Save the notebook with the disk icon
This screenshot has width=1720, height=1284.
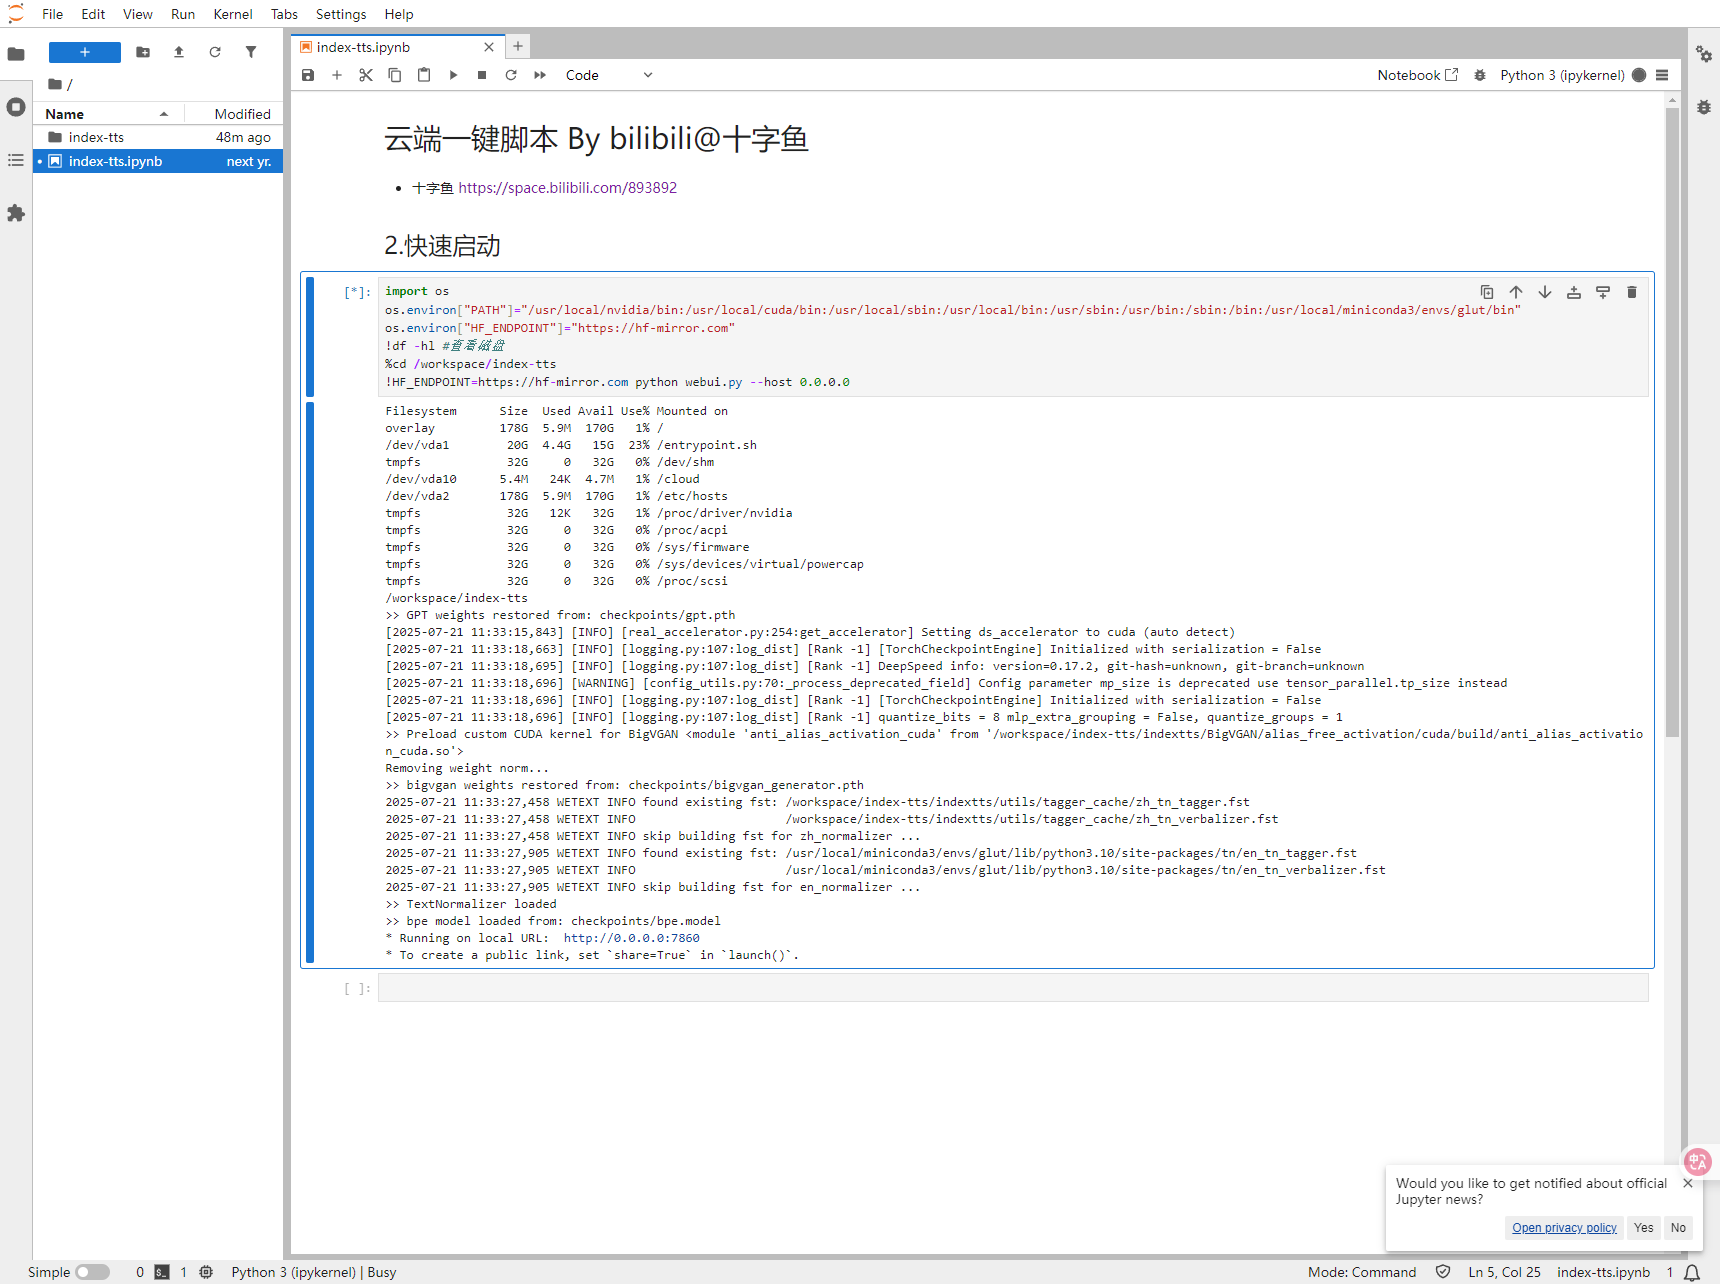click(308, 75)
